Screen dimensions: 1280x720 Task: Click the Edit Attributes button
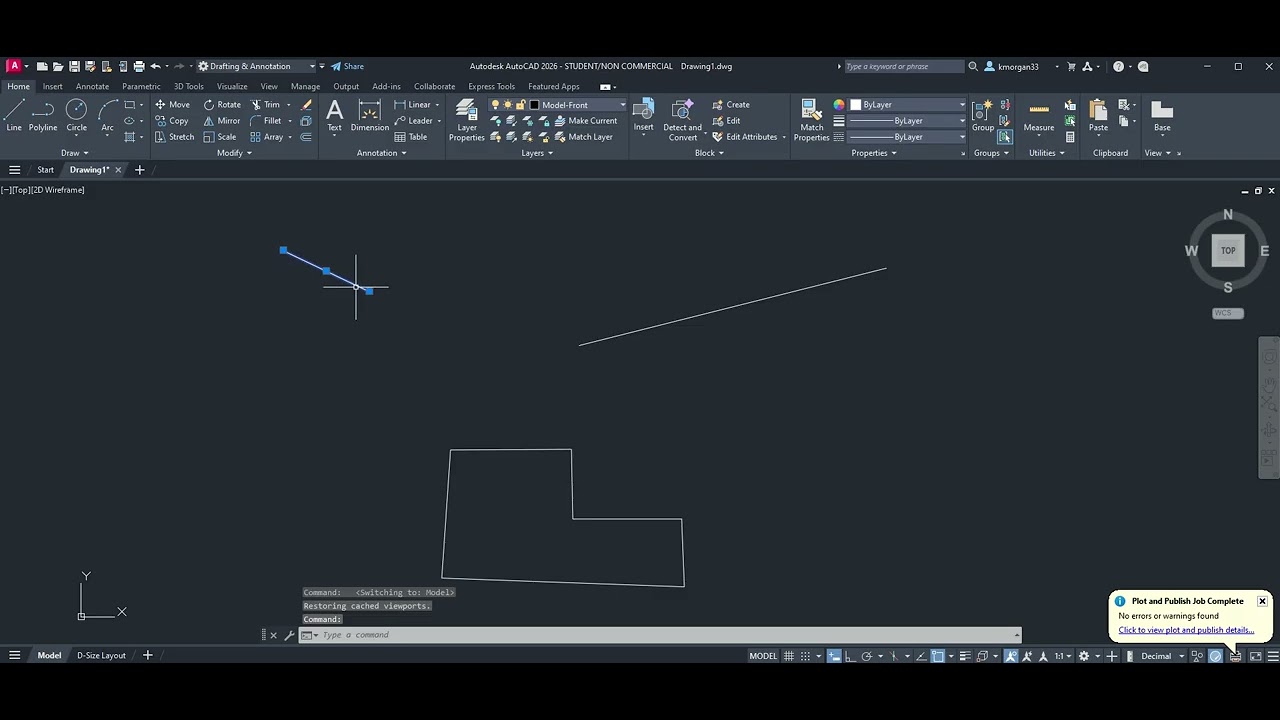tap(744, 137)
